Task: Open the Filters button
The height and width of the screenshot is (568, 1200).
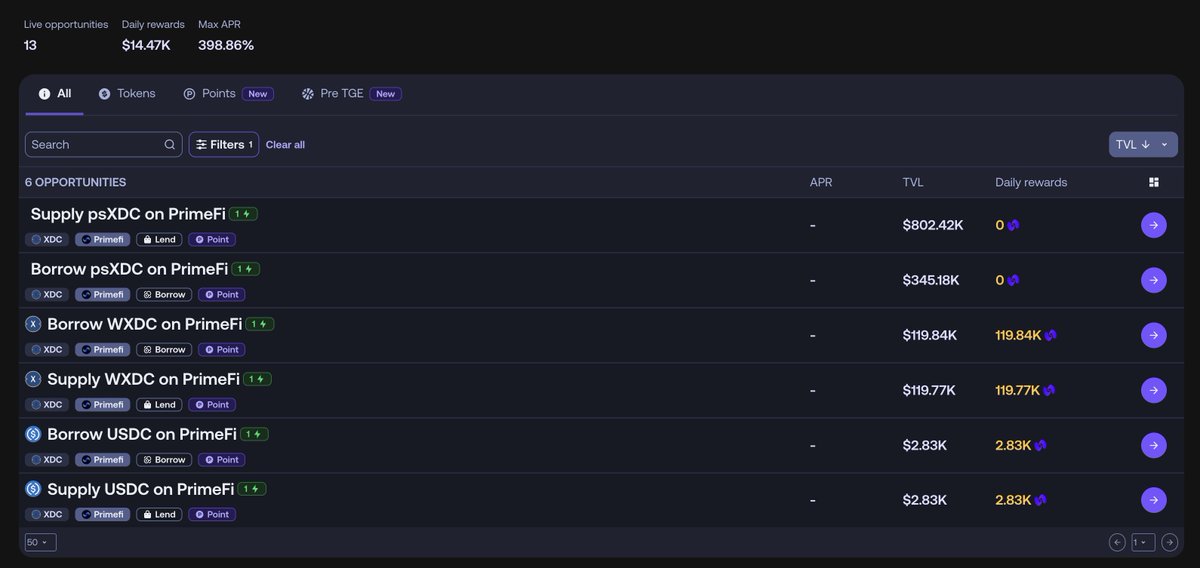Action: click(224, 145)
